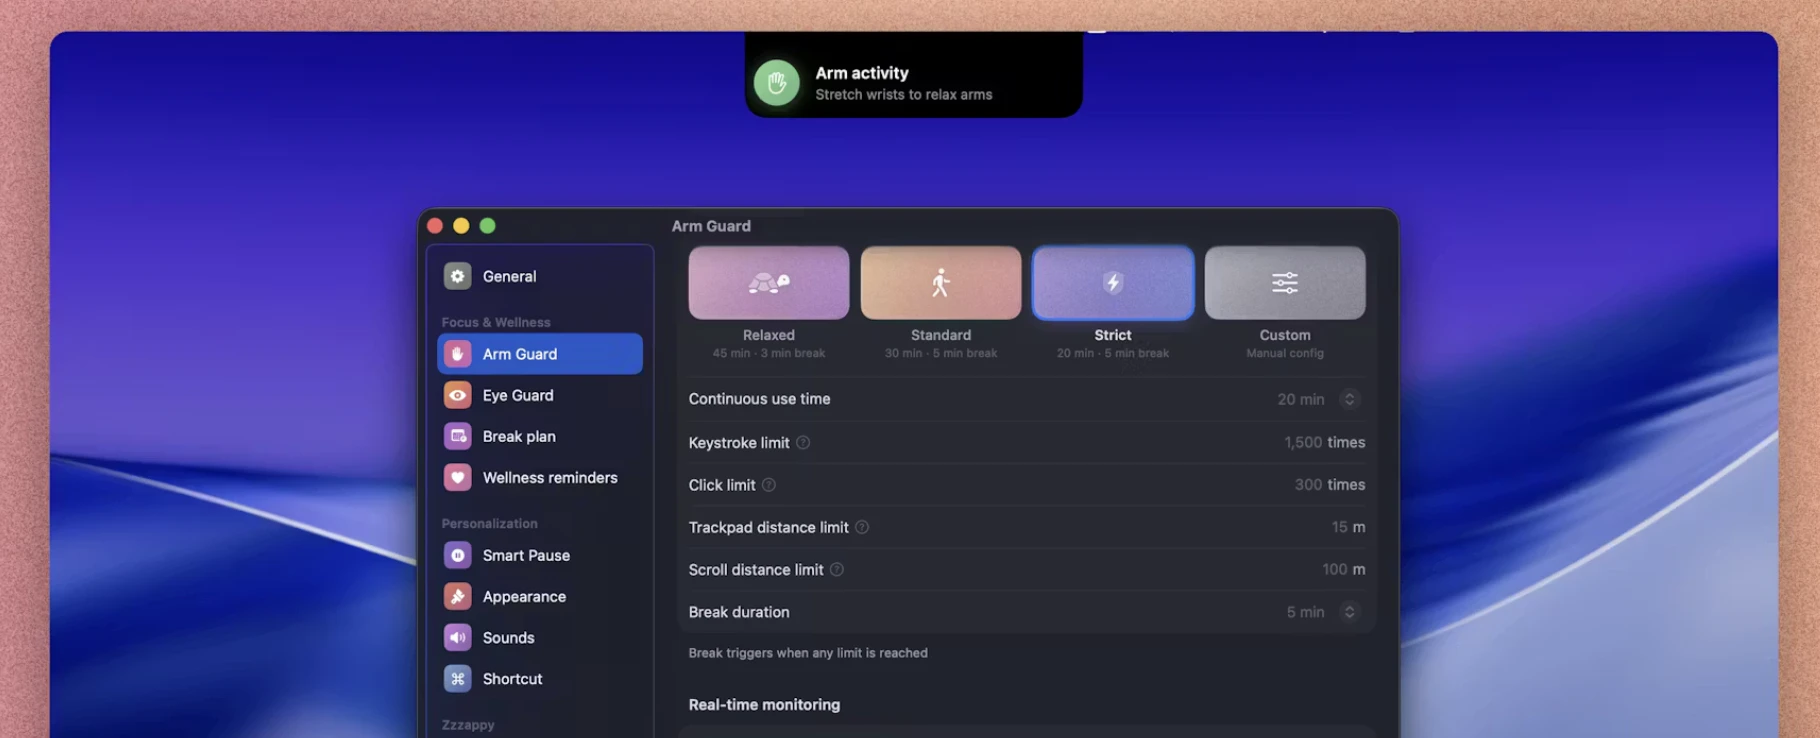Select Arm Guard in sidebar

click(x=540, y=354)
